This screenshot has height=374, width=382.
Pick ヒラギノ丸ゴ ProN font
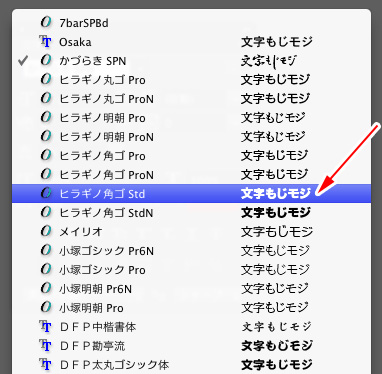pos(191,99)
